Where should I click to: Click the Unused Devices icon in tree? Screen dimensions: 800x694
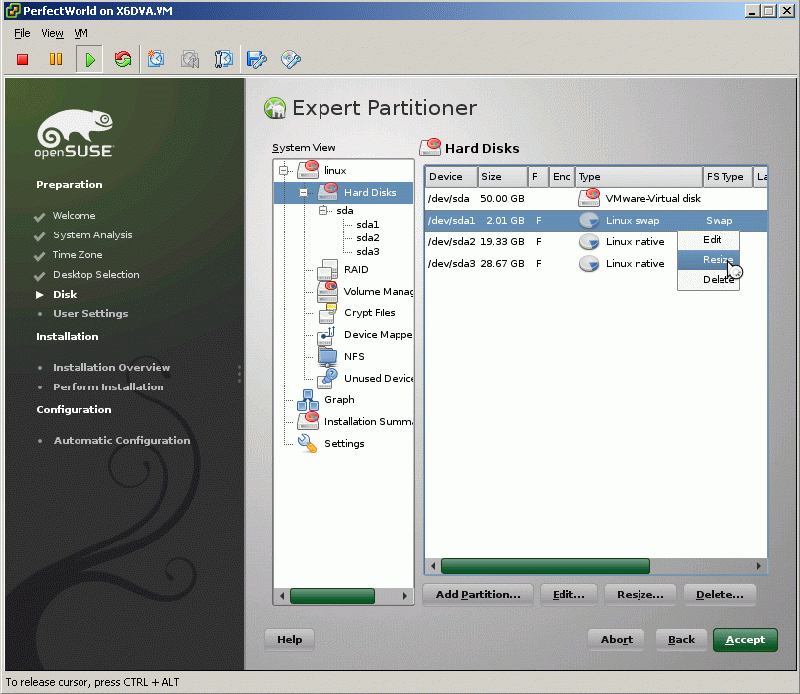(328, 379)
